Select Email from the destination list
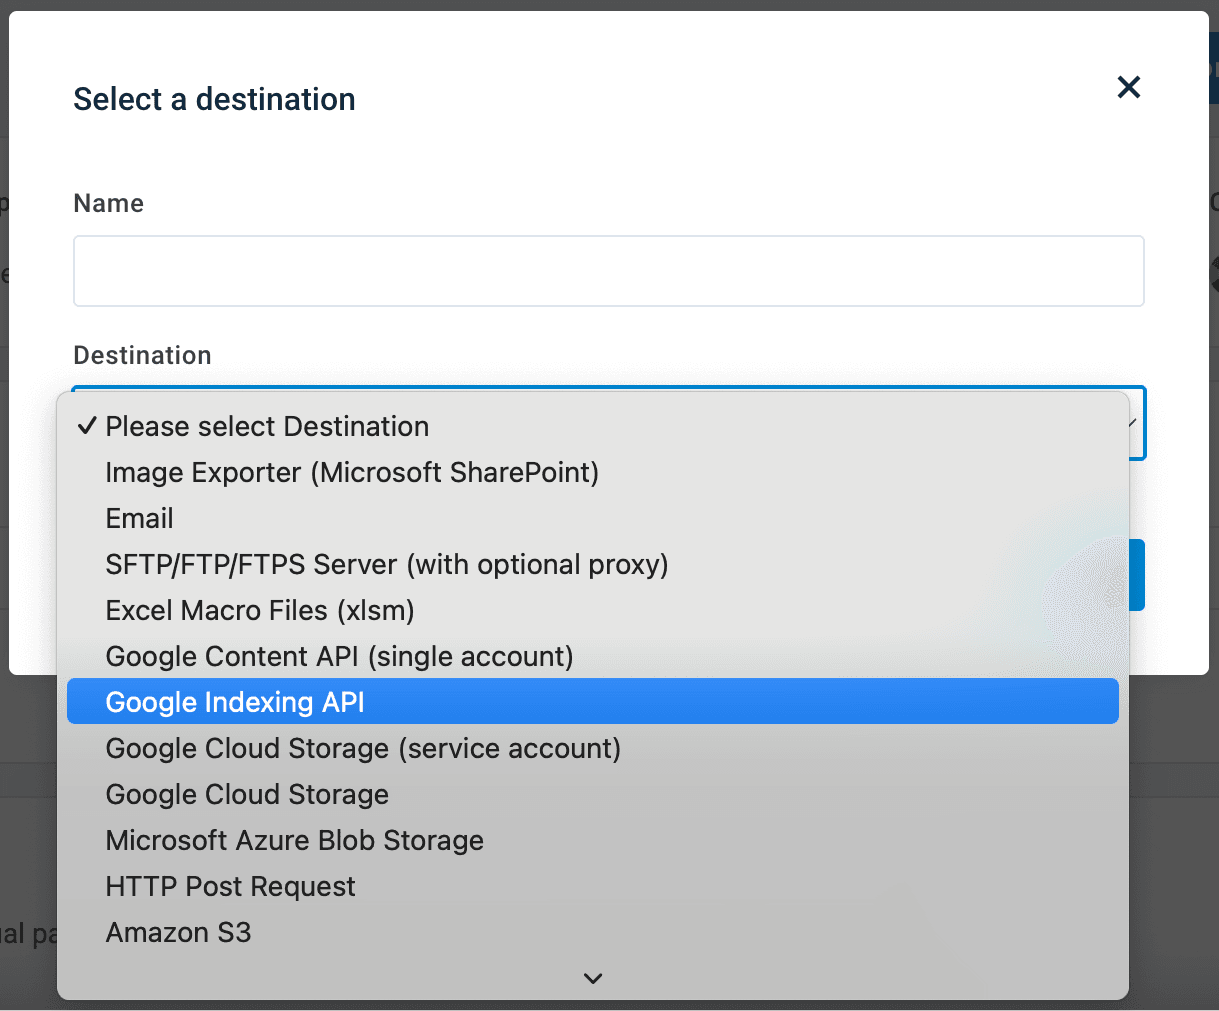Image resolution: width=1219 pixels, height=1011 pixels. pos(140,519)
